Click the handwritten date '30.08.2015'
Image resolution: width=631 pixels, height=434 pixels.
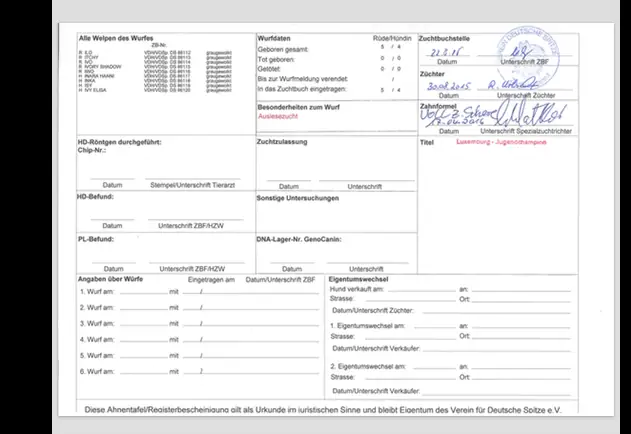(449, 86)
